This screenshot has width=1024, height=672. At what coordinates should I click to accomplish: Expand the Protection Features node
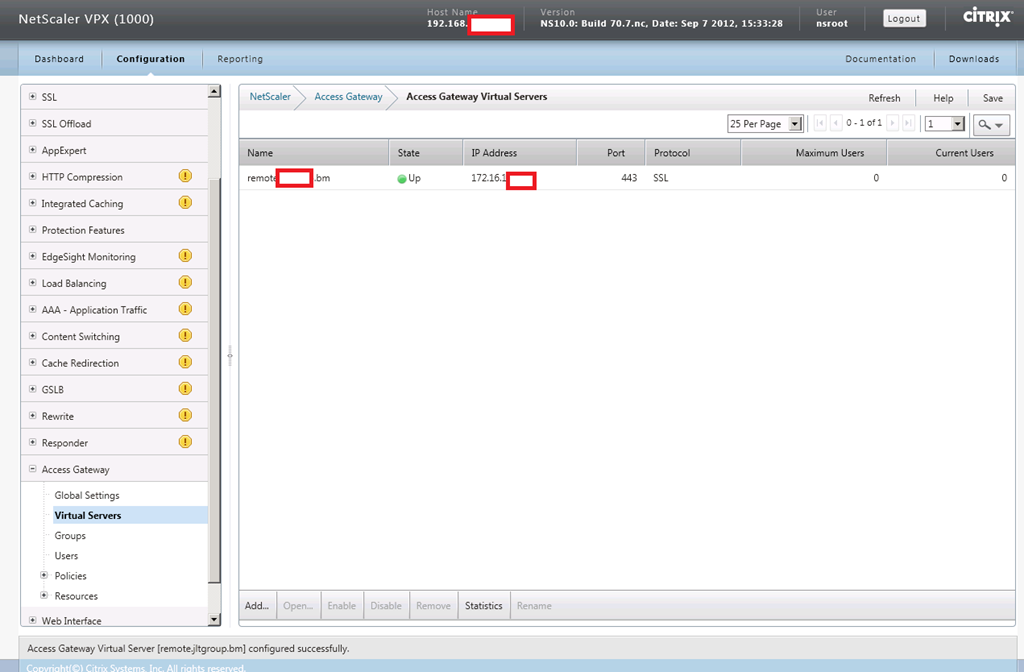(x=33, y=230)
